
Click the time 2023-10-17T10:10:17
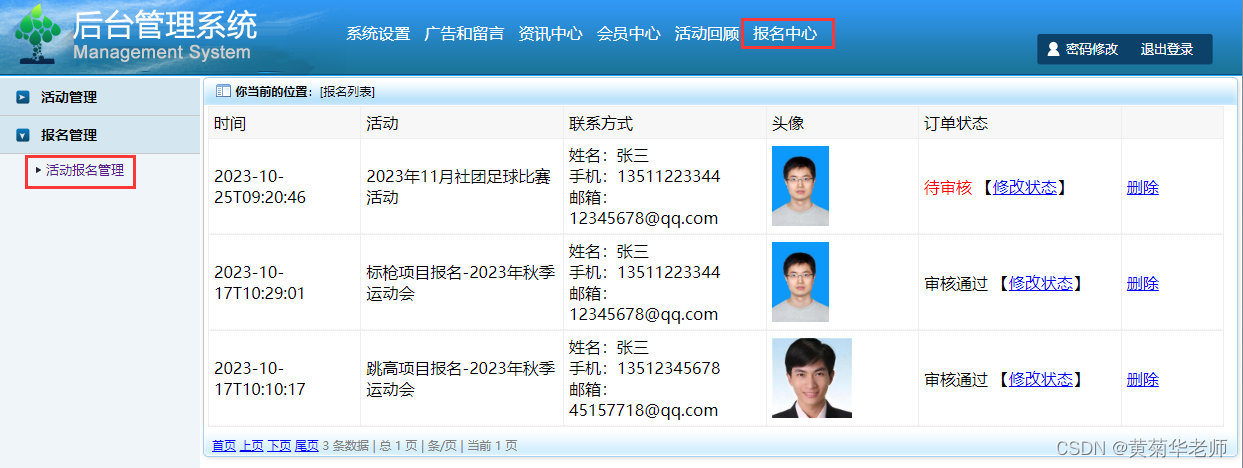pos(260,379)
